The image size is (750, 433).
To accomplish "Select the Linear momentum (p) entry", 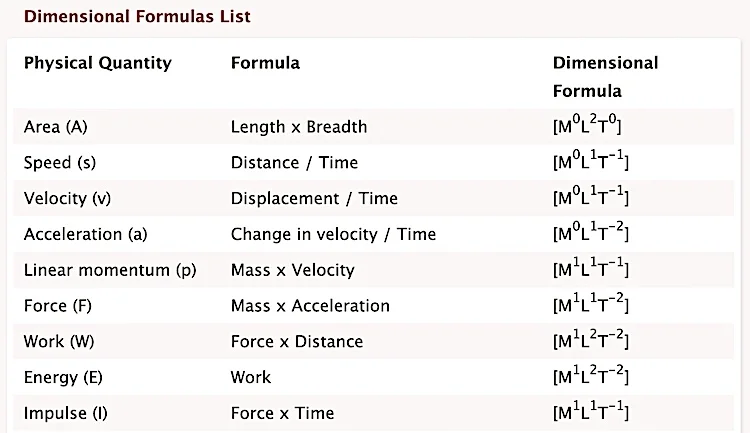I will (110, 270).
